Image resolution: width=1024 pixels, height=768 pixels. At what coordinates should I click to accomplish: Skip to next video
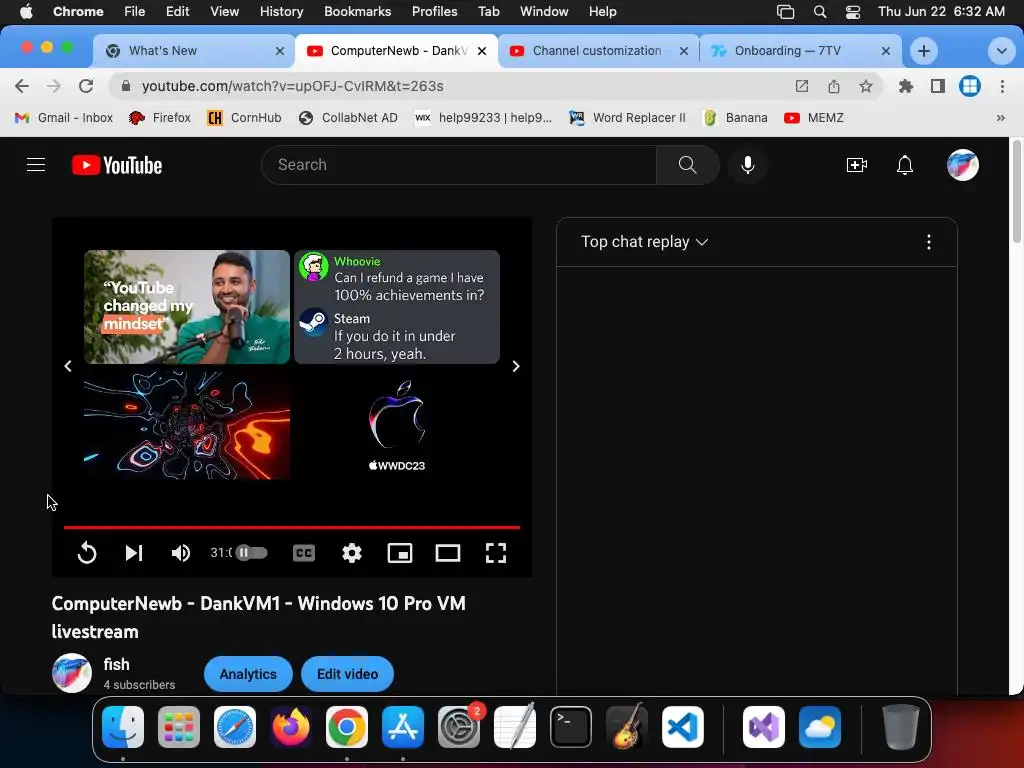coord(134,553)
